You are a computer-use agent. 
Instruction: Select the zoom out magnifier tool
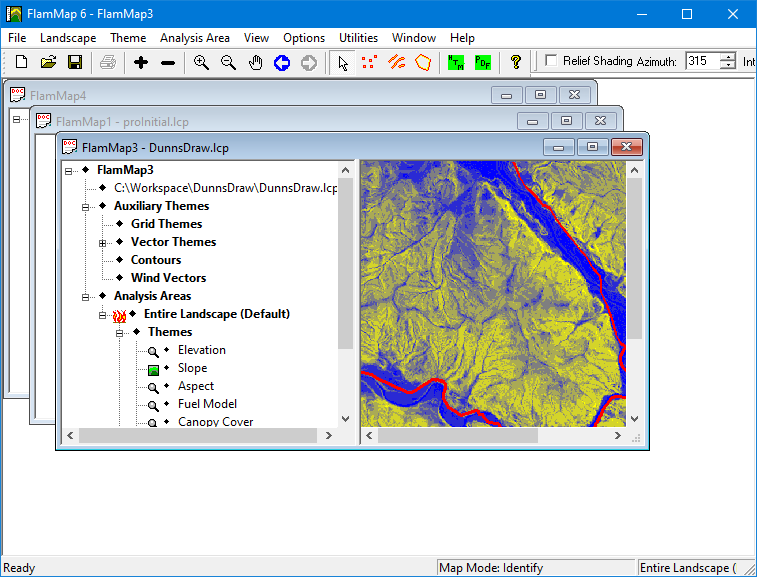(228, 62)
